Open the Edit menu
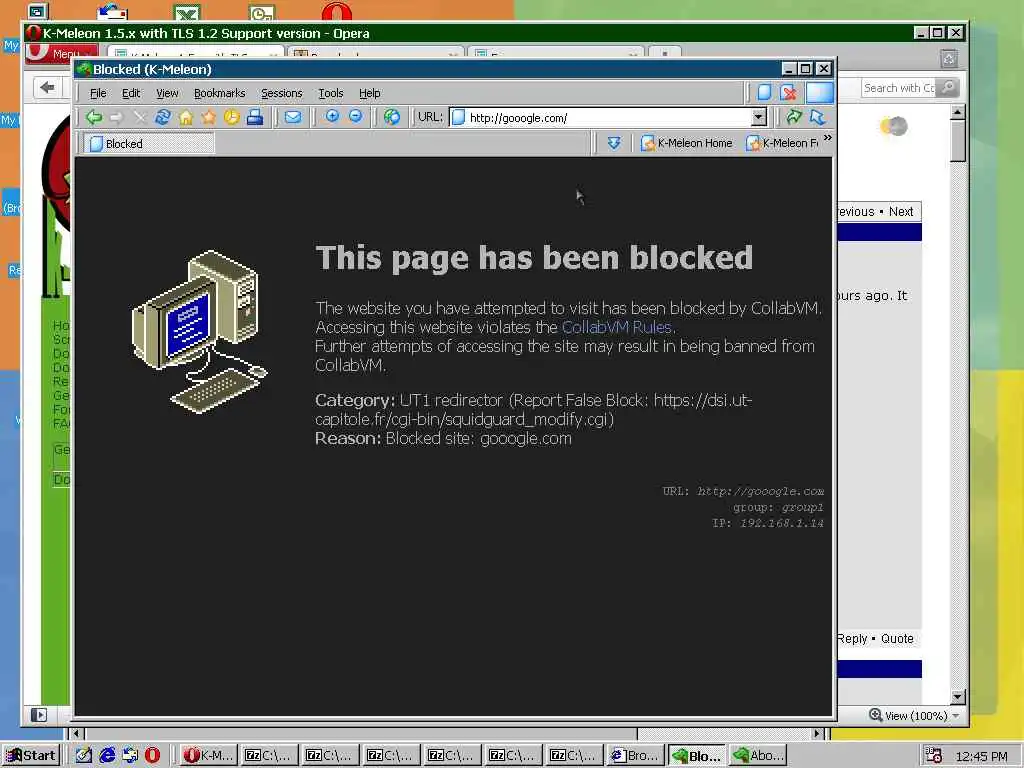 click(x=131, y=93)
